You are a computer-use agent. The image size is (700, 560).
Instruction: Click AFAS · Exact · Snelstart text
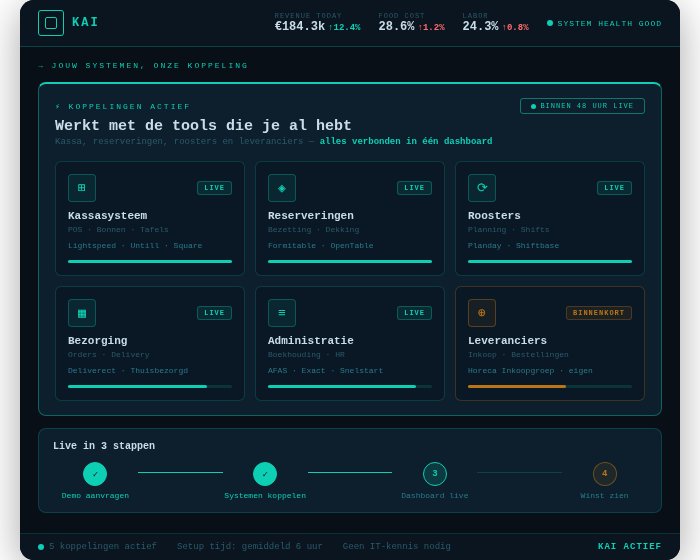pyautogui.click(x=325, y=371)
